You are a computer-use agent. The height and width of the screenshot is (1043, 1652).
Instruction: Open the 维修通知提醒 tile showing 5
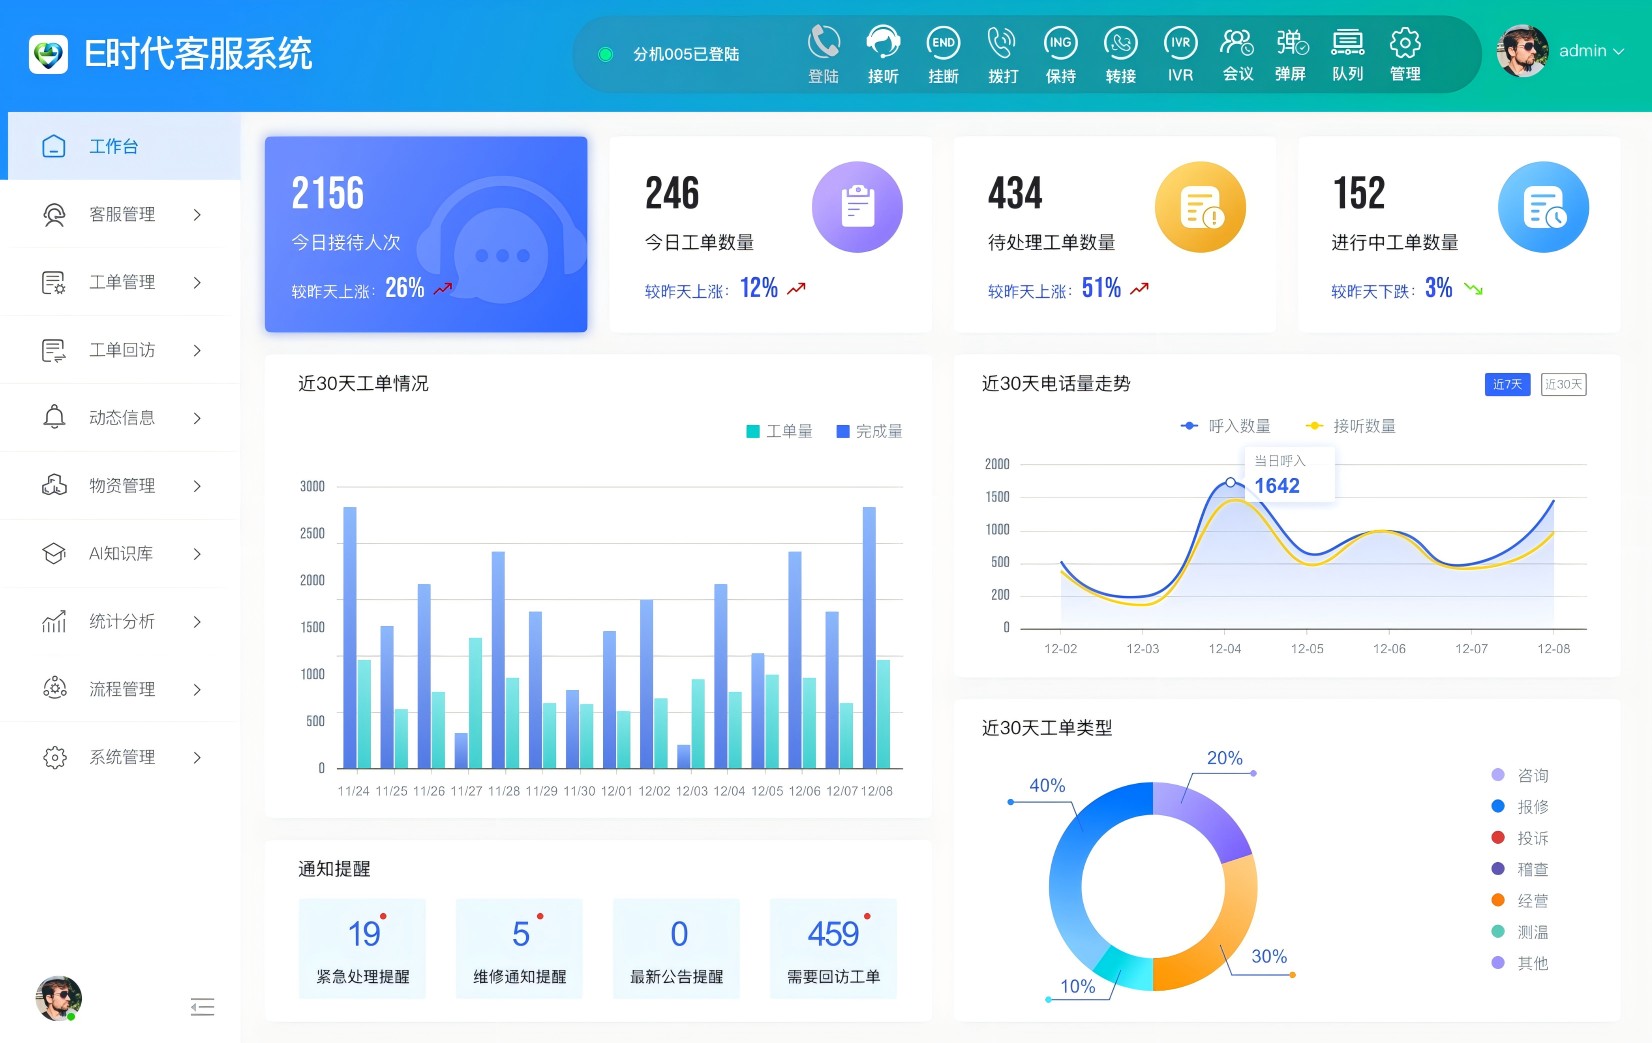pos(519,948)
